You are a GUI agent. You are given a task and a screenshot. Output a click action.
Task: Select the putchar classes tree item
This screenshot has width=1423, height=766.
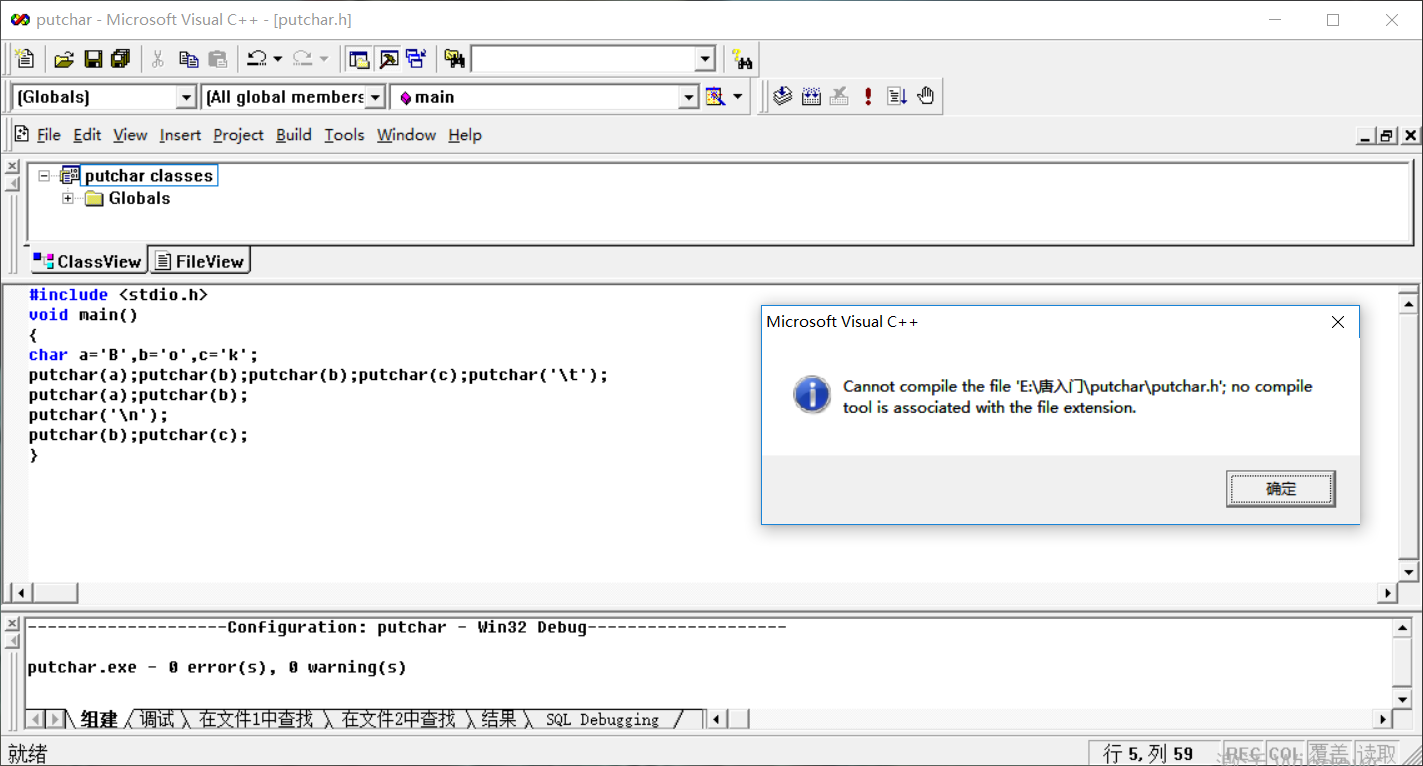pyautogui.click(x=148, y=176)
